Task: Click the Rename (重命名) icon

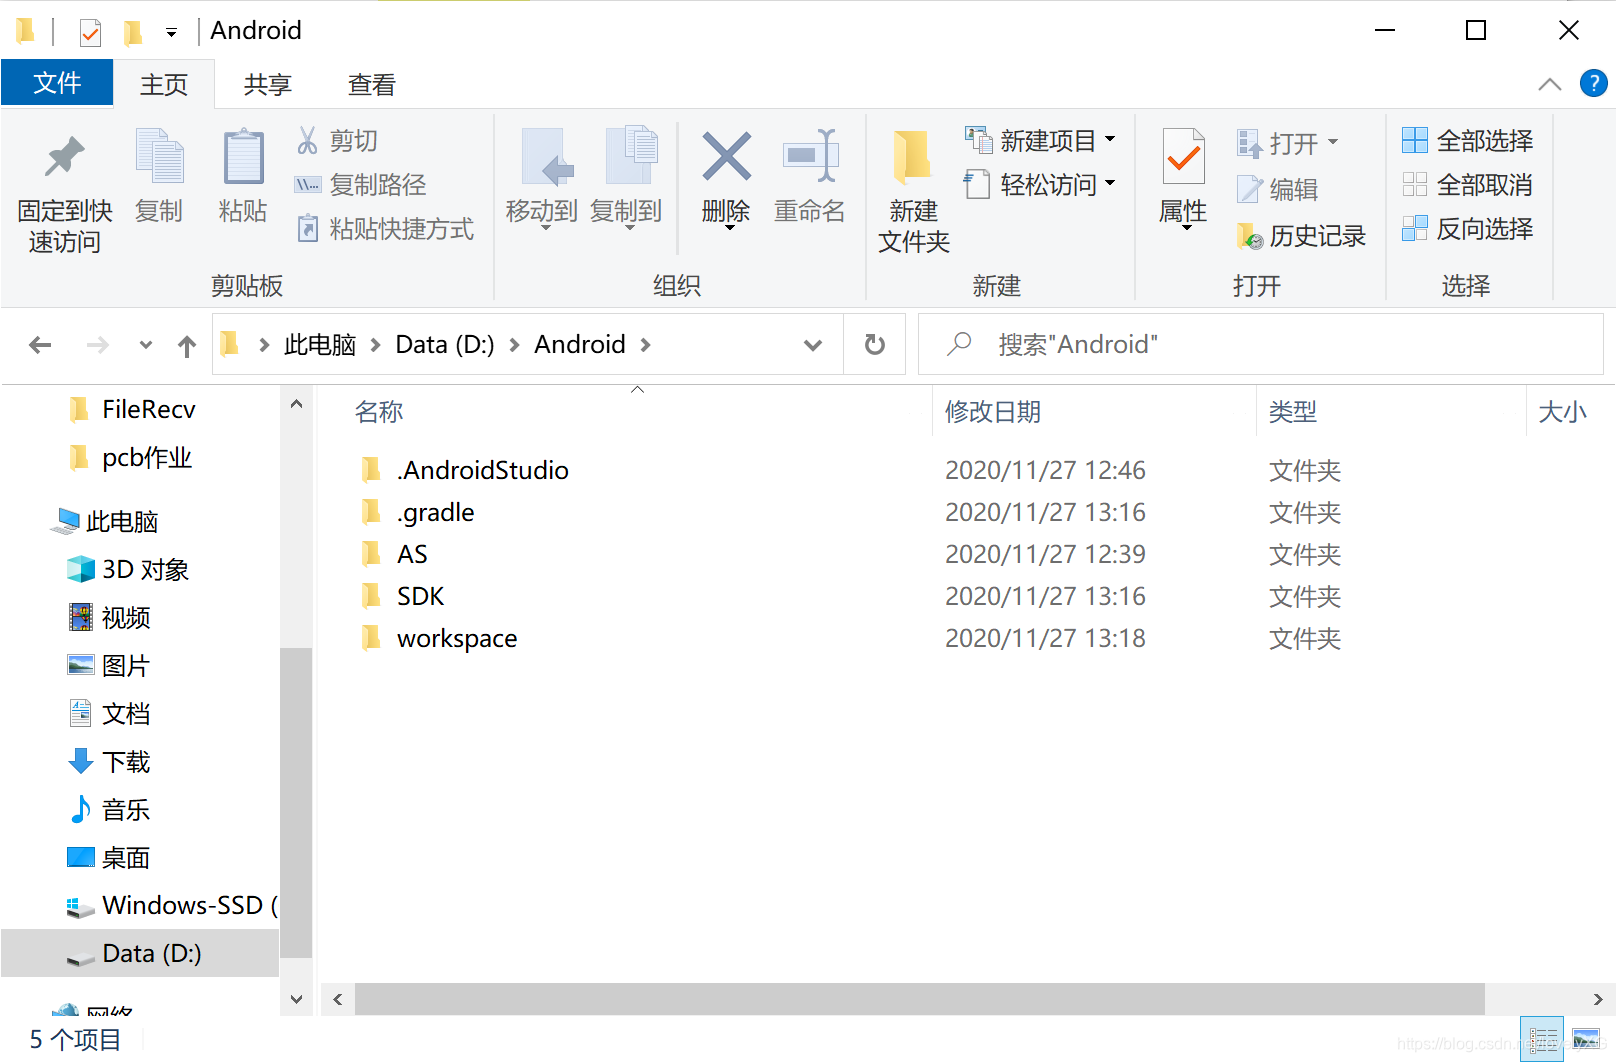Action: 810,157
